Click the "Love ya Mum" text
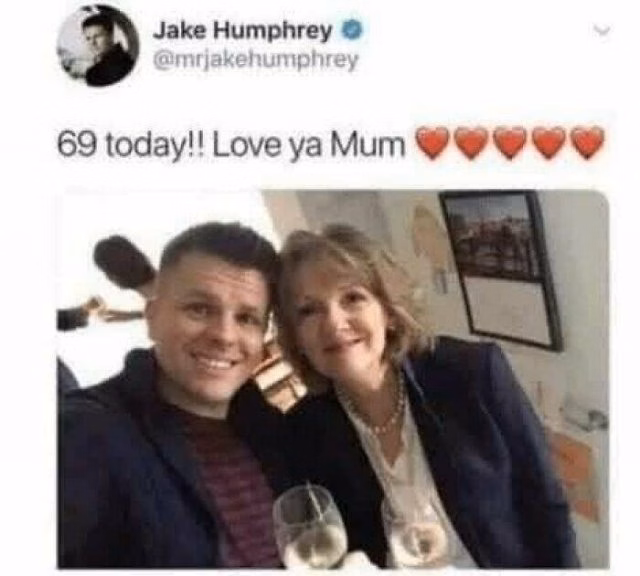The width and height of the screenshot is (640, 576). [x=309, y=145]
